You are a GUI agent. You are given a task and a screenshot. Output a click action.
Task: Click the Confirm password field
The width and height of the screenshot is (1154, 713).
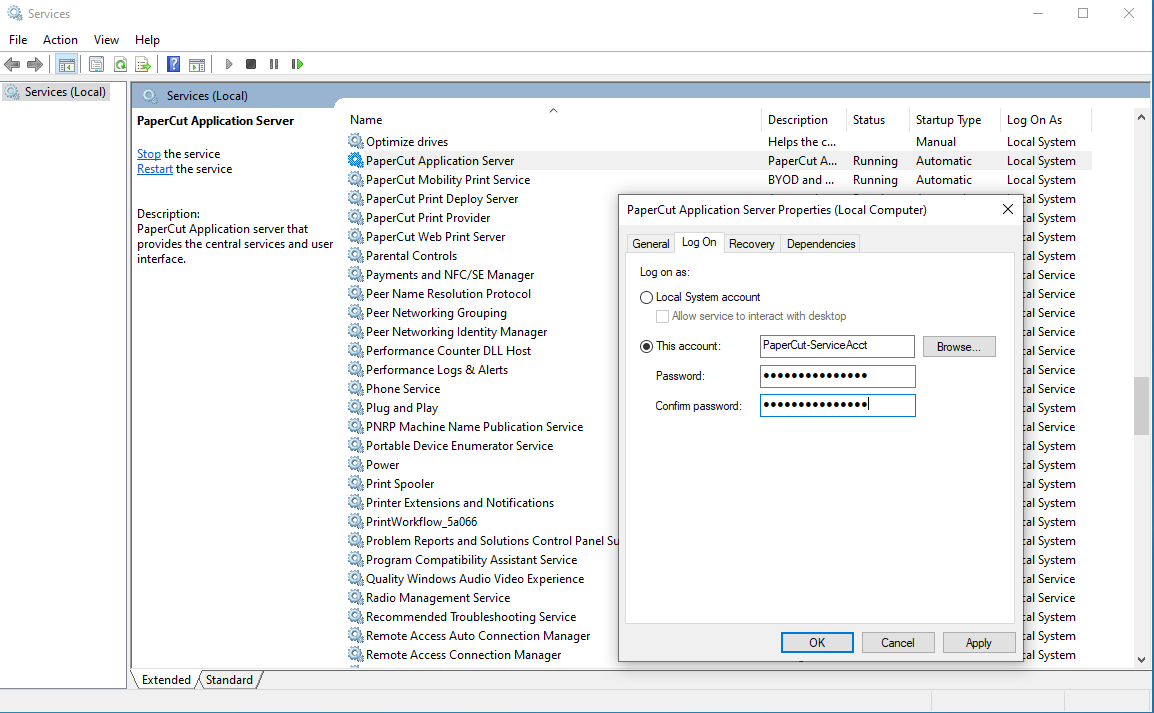pyautogui.click(x=838, y=405)
